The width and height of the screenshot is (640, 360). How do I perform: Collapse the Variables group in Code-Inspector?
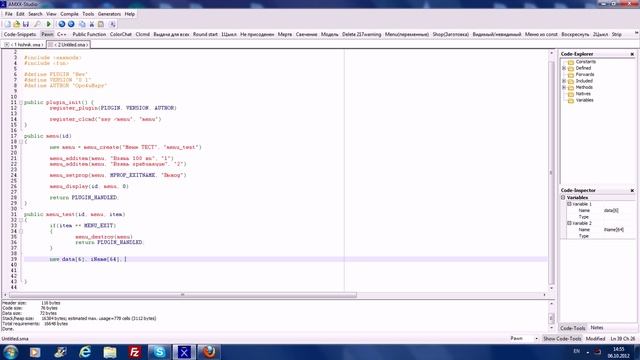[563, 198]
